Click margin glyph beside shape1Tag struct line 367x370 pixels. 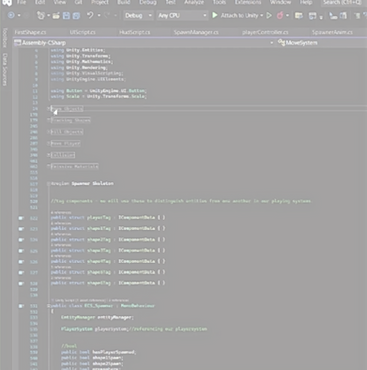point(21,229)
